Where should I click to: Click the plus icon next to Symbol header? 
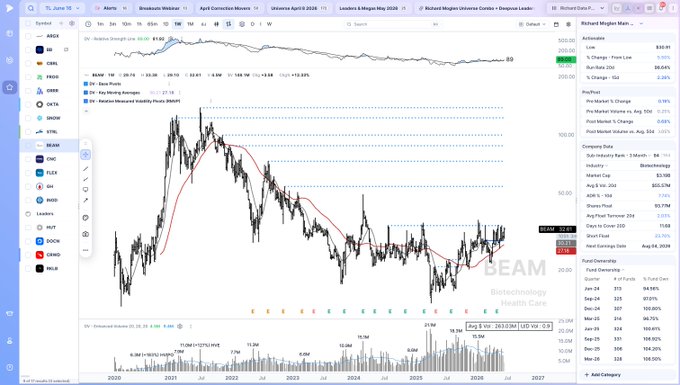pos(61,23)
